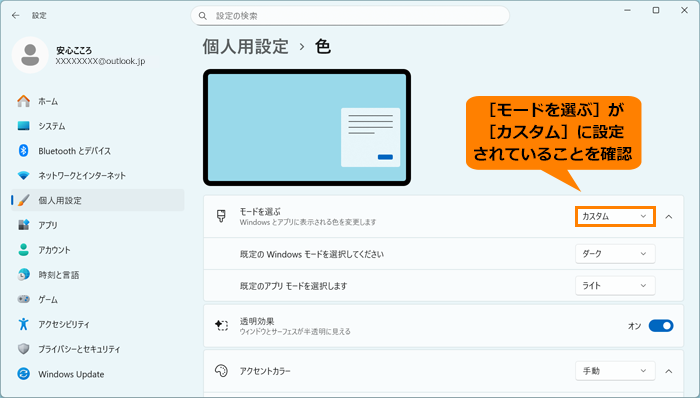The width and height of the screenshot is (700, 398).
Task: Open アプリ settings category
Action: tap(98, 225)
